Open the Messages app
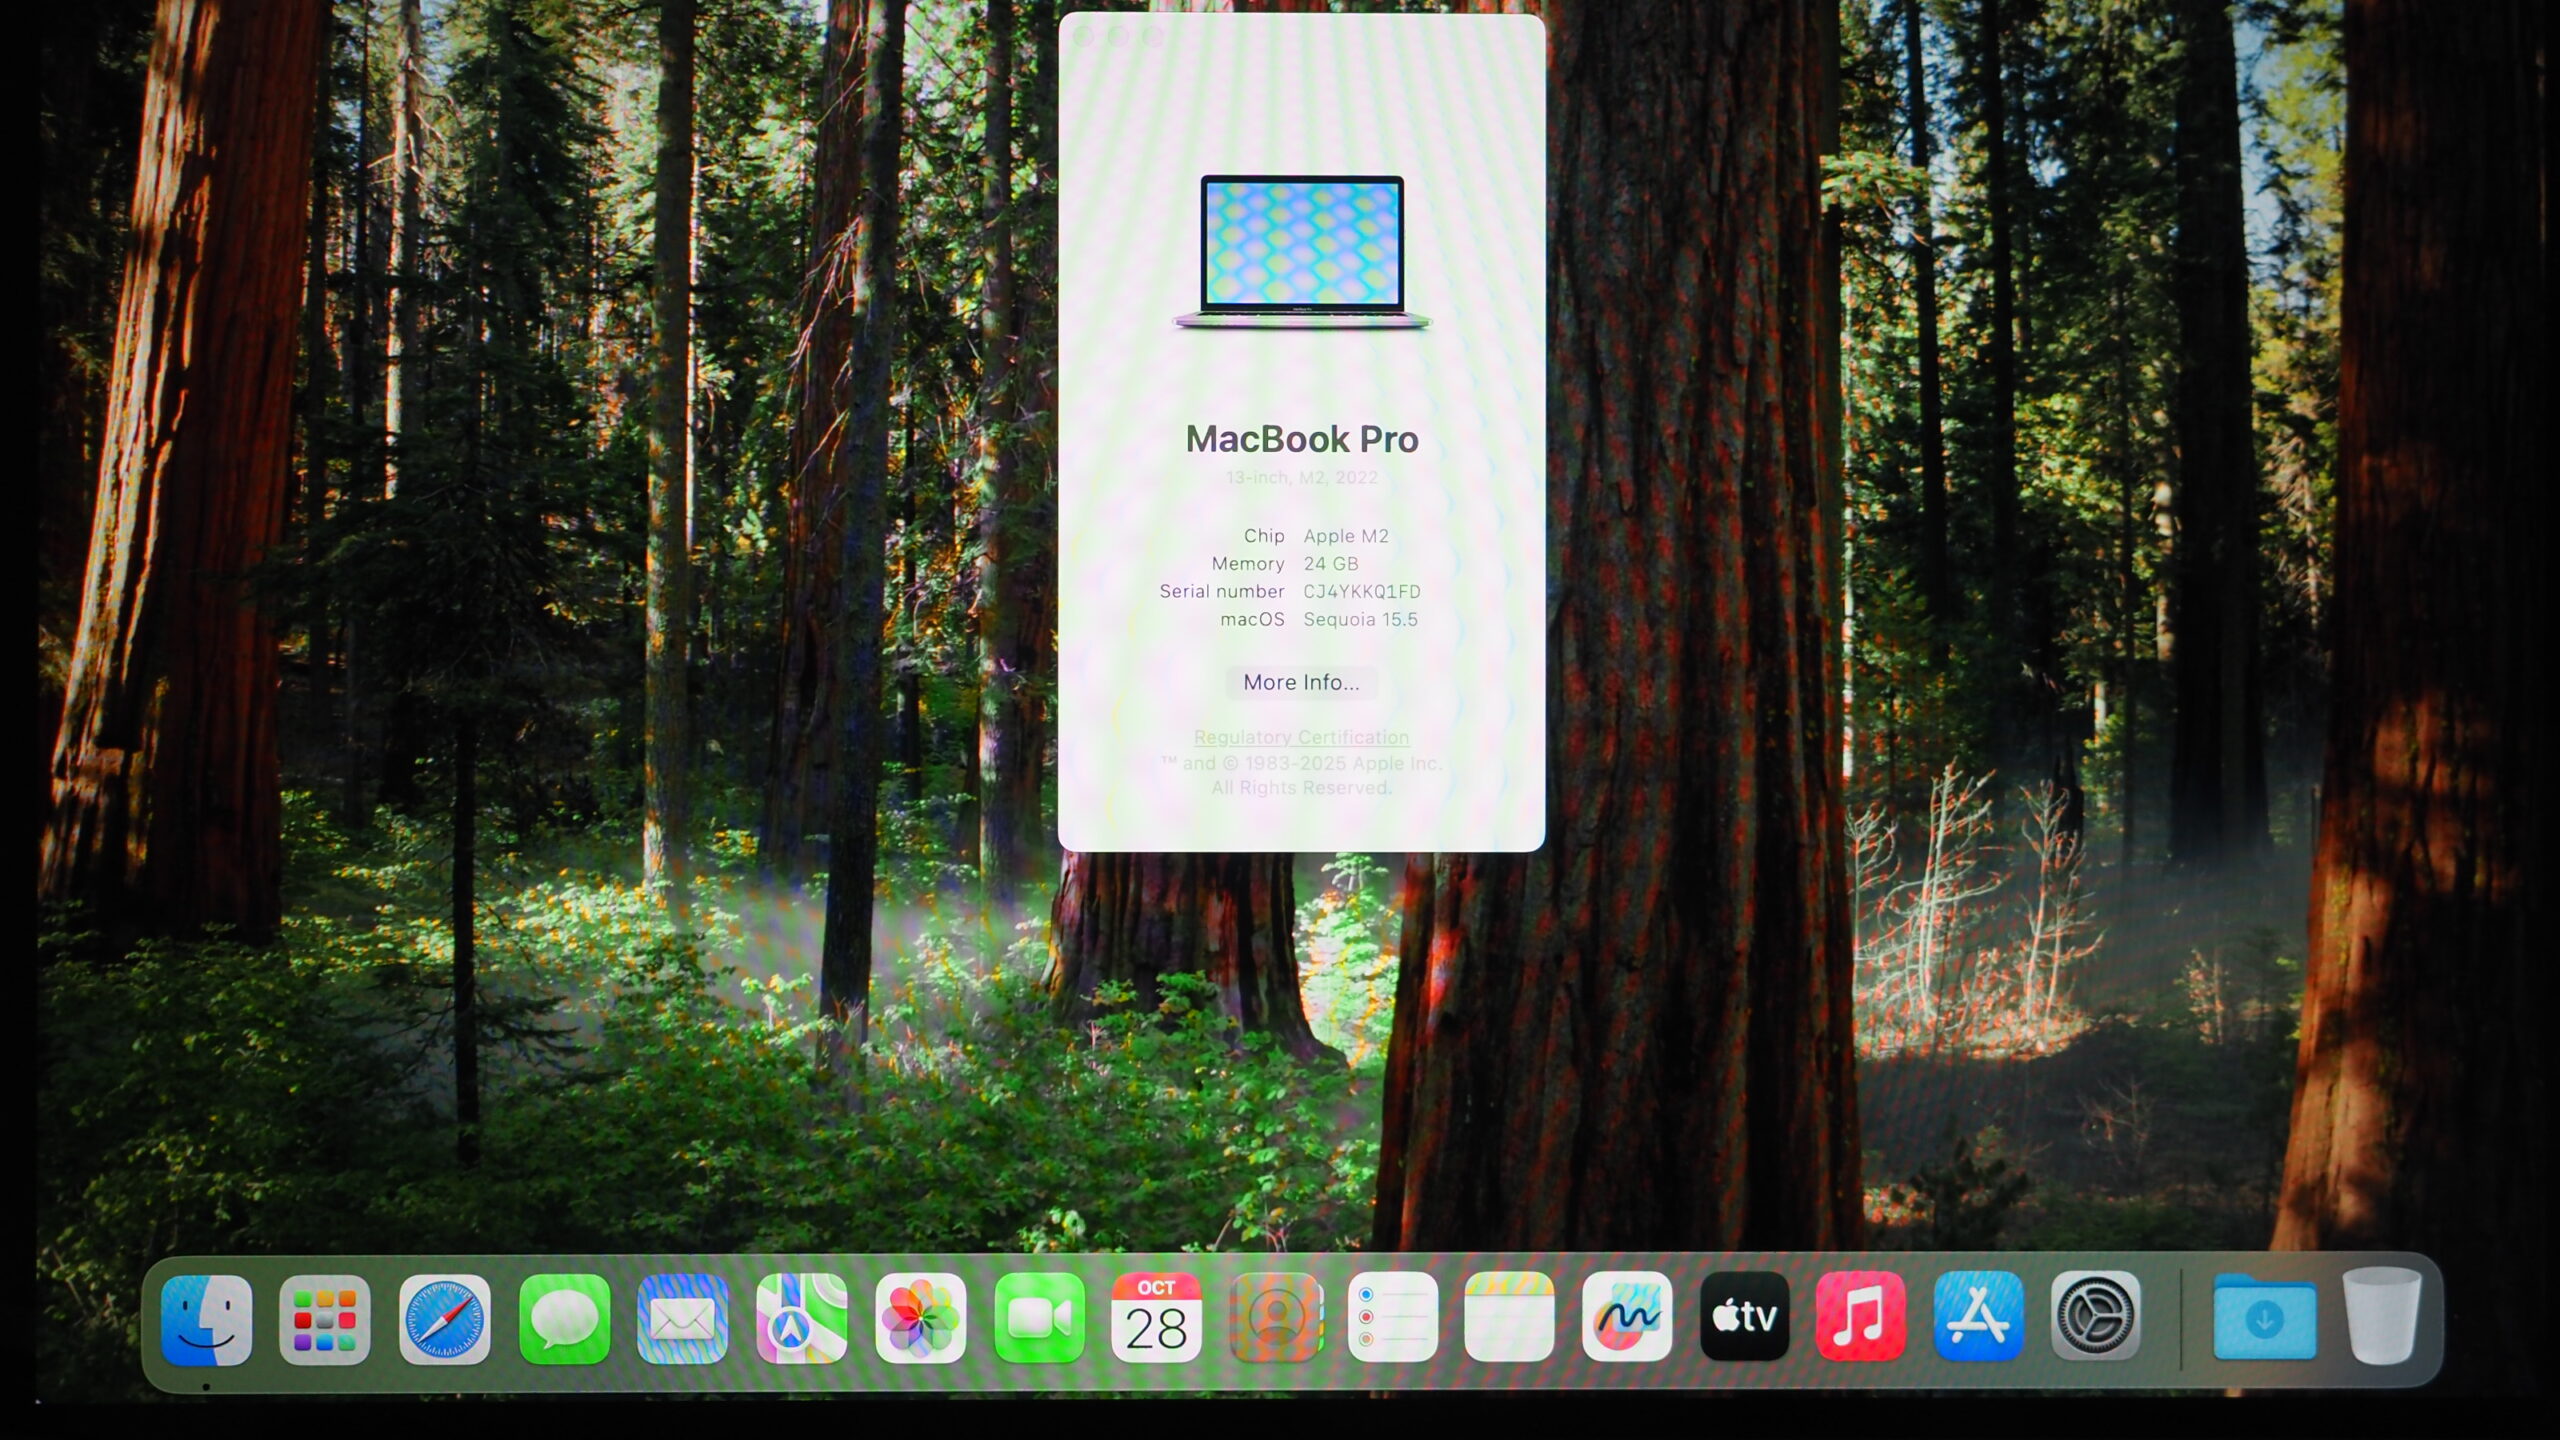The height and width of the screenshot is (1440, 2560). [564, 1319]
